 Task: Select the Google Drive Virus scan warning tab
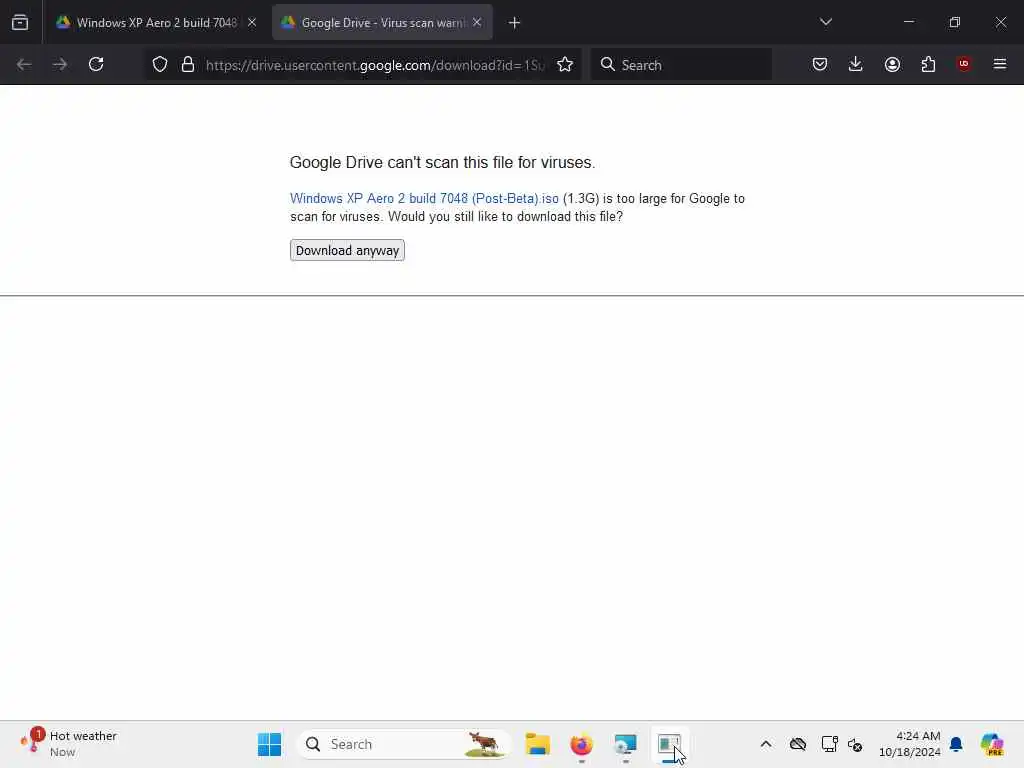click(x=382, y=23)
